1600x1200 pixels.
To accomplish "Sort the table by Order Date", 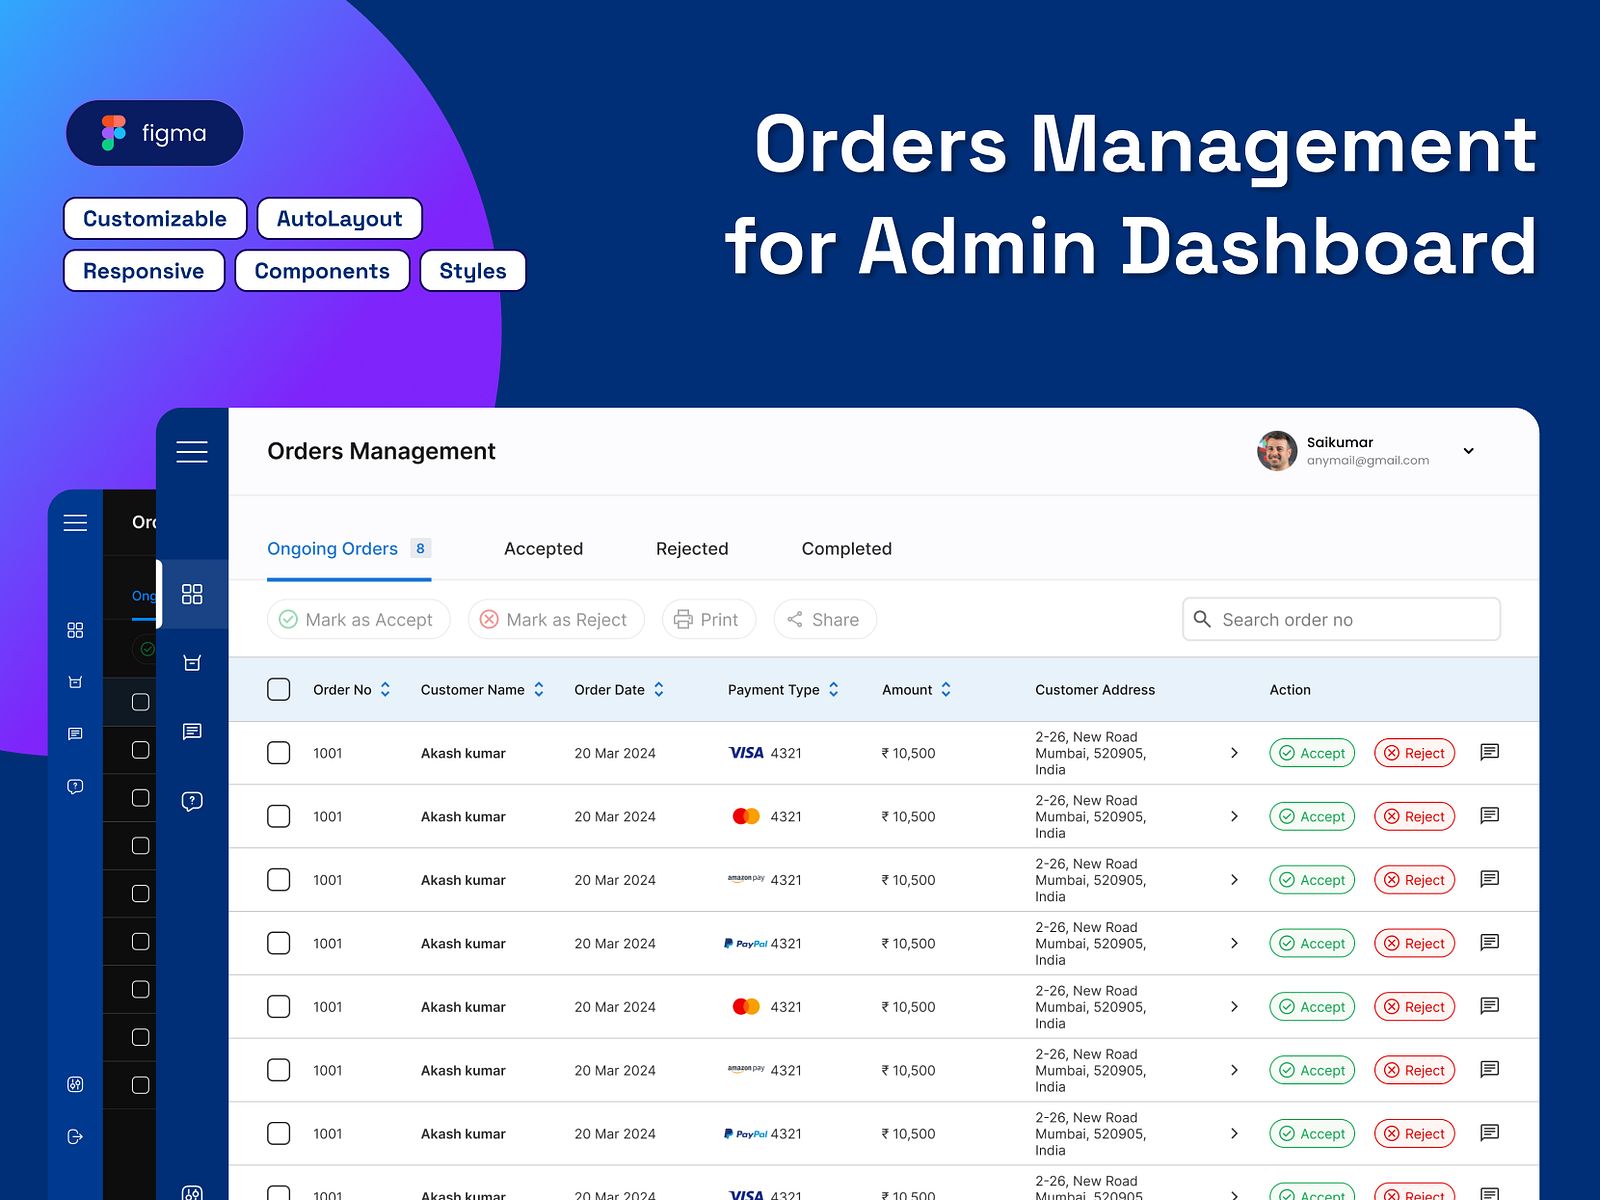I will 658,689.
